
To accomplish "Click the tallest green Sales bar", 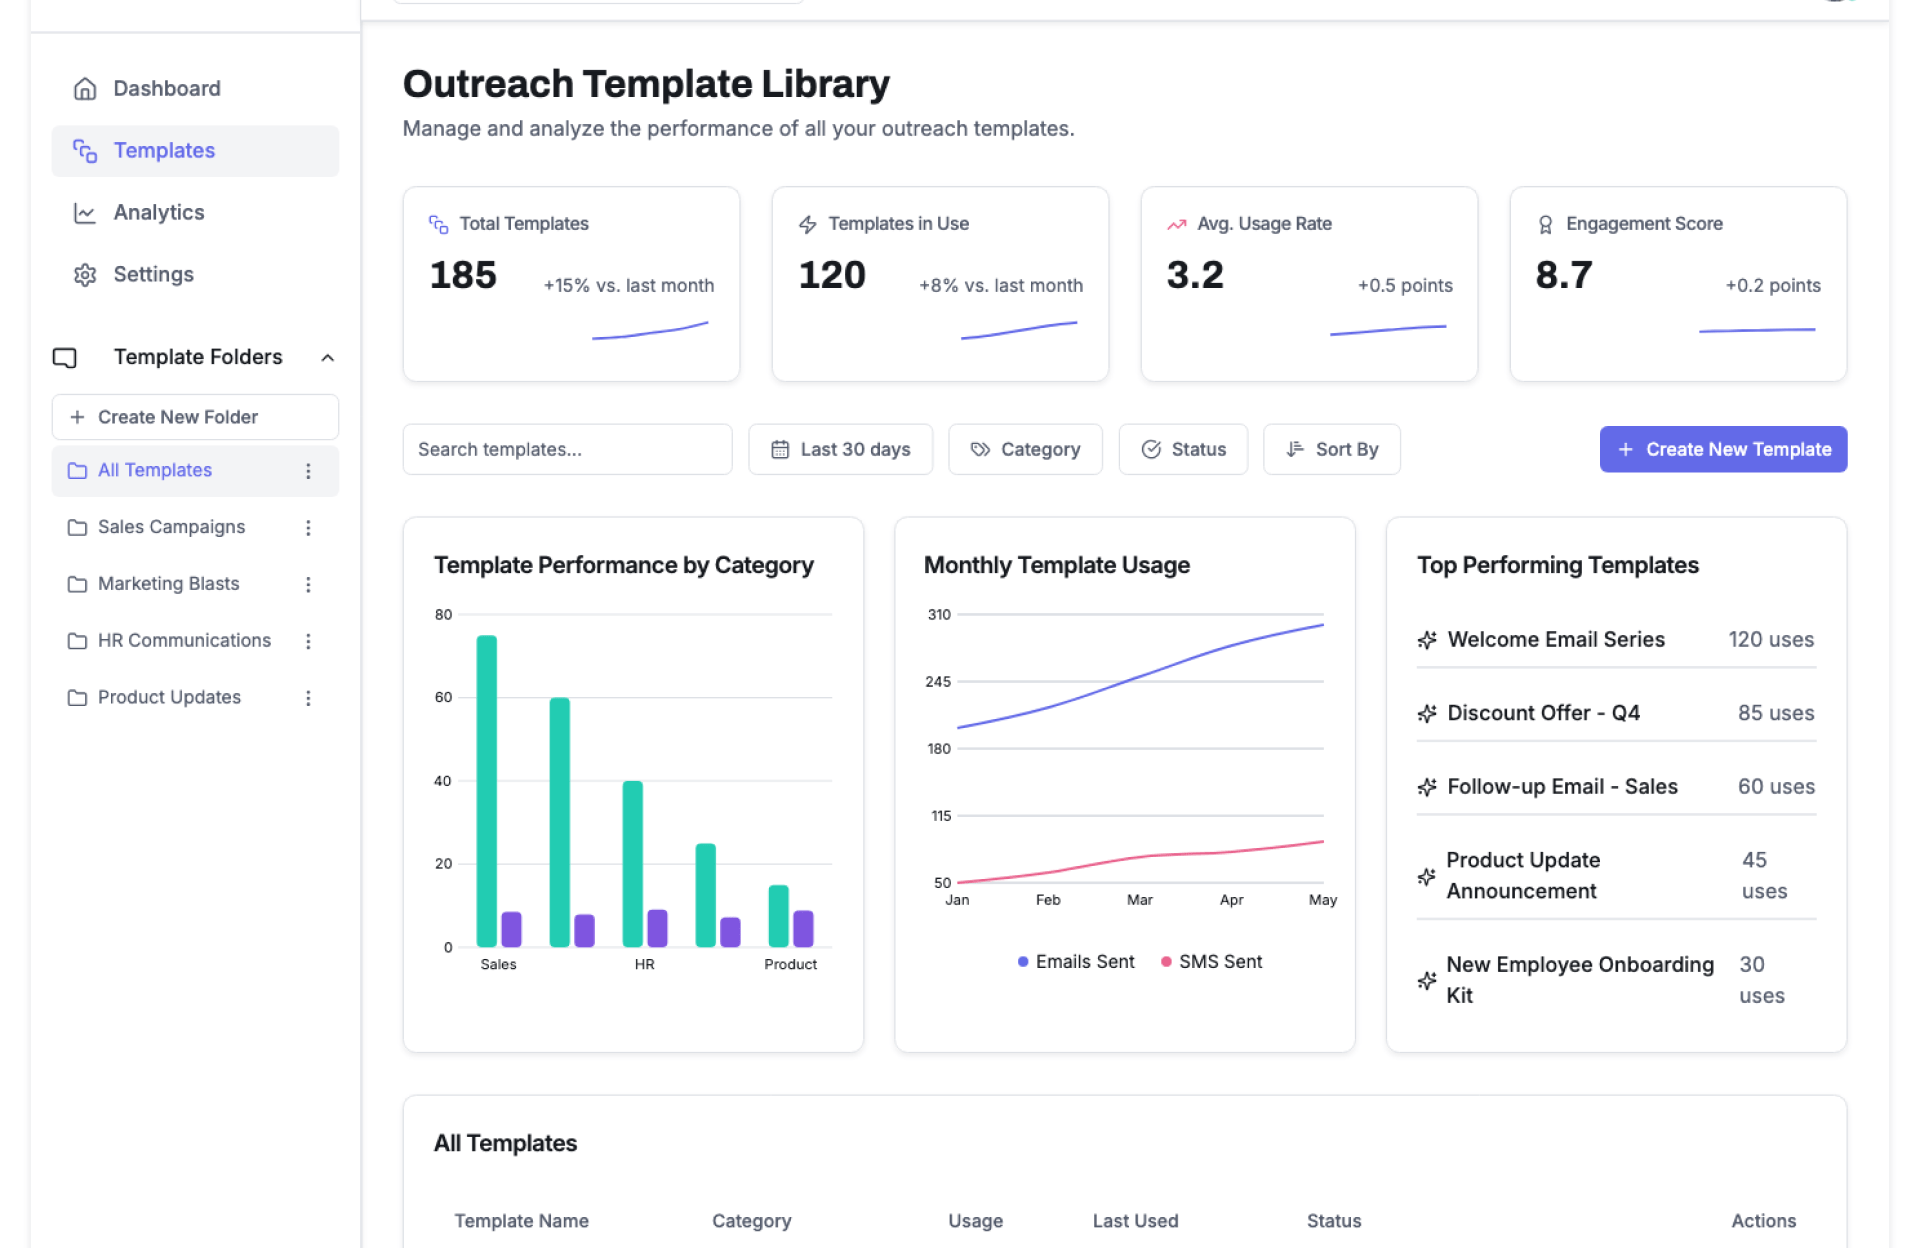I will point(487,790).
